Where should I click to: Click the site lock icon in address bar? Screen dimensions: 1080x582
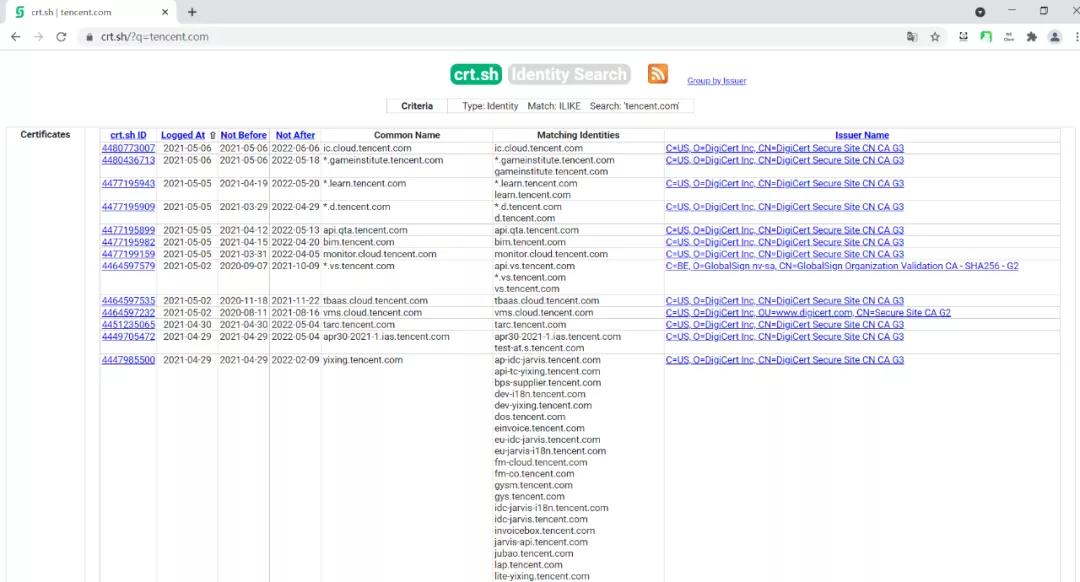[x=89, y=37]
